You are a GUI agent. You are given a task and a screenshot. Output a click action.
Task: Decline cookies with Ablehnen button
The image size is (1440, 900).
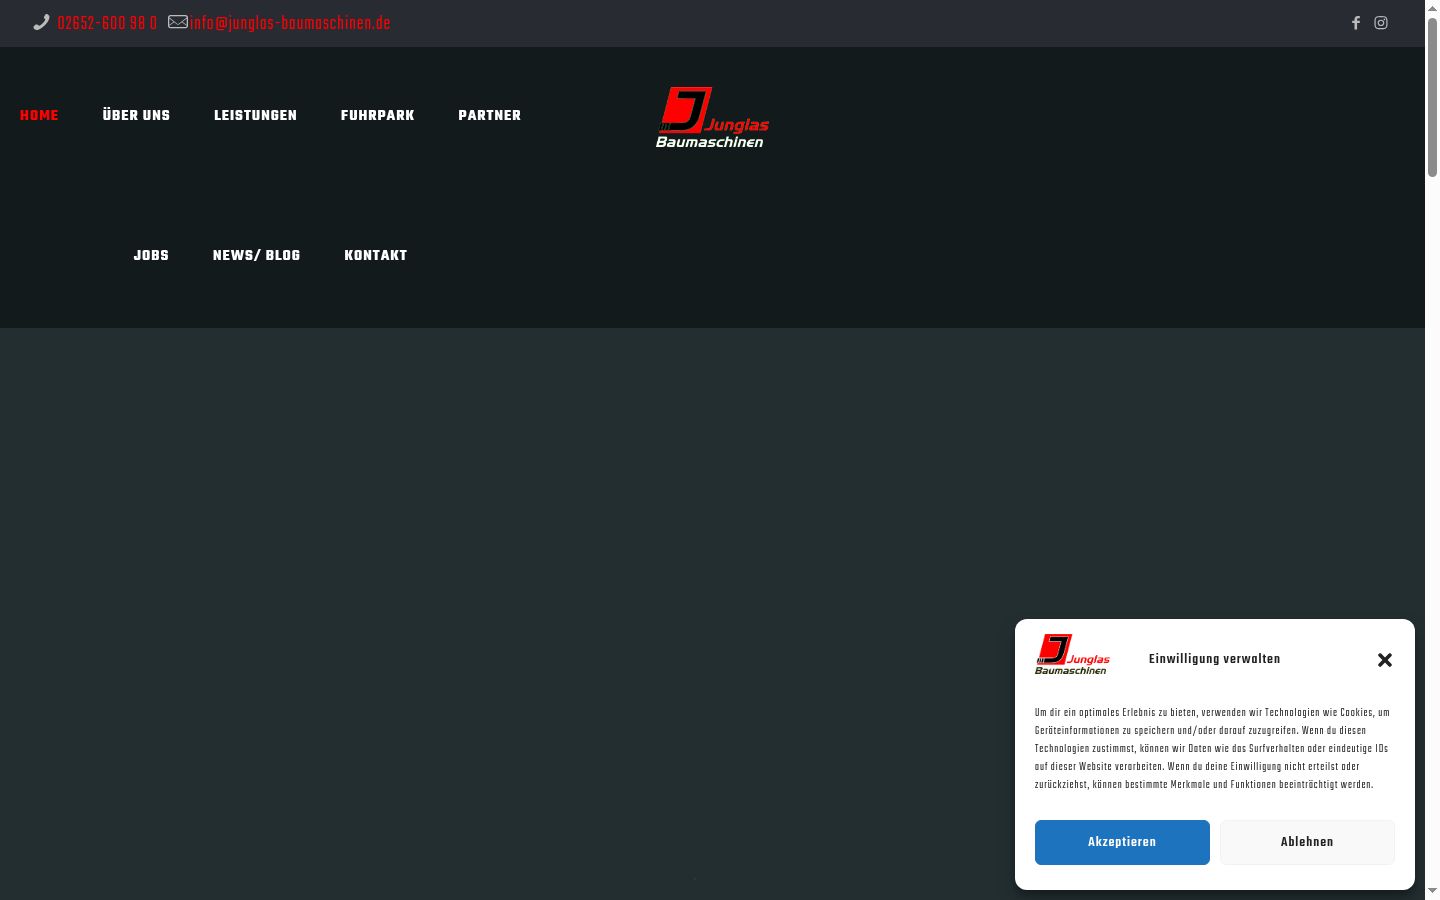[1307, 842]
